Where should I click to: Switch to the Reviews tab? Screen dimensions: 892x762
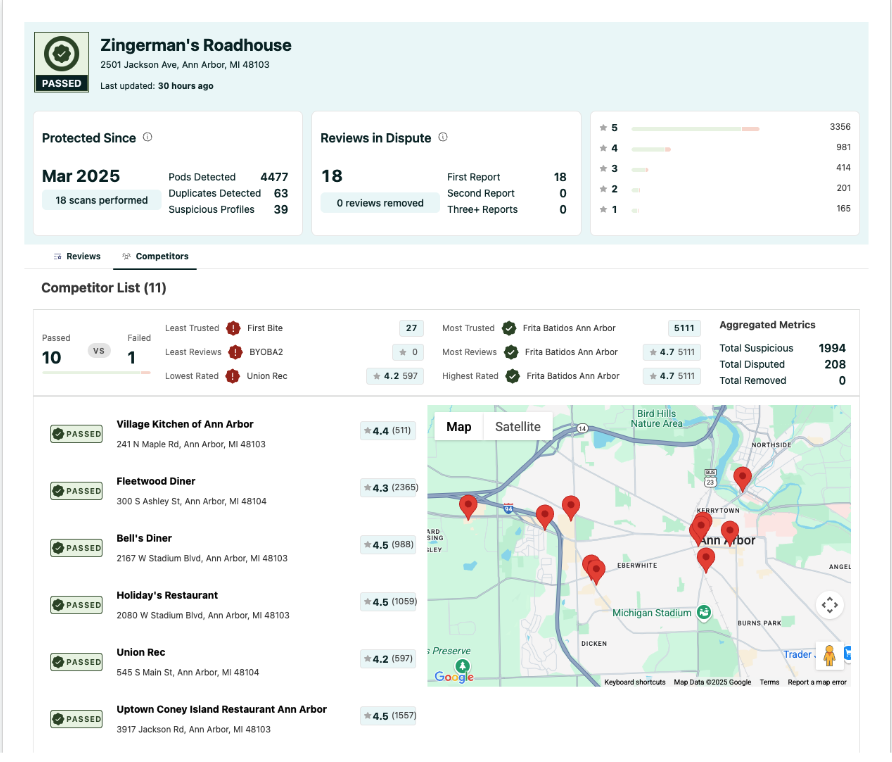pos(77,257)
